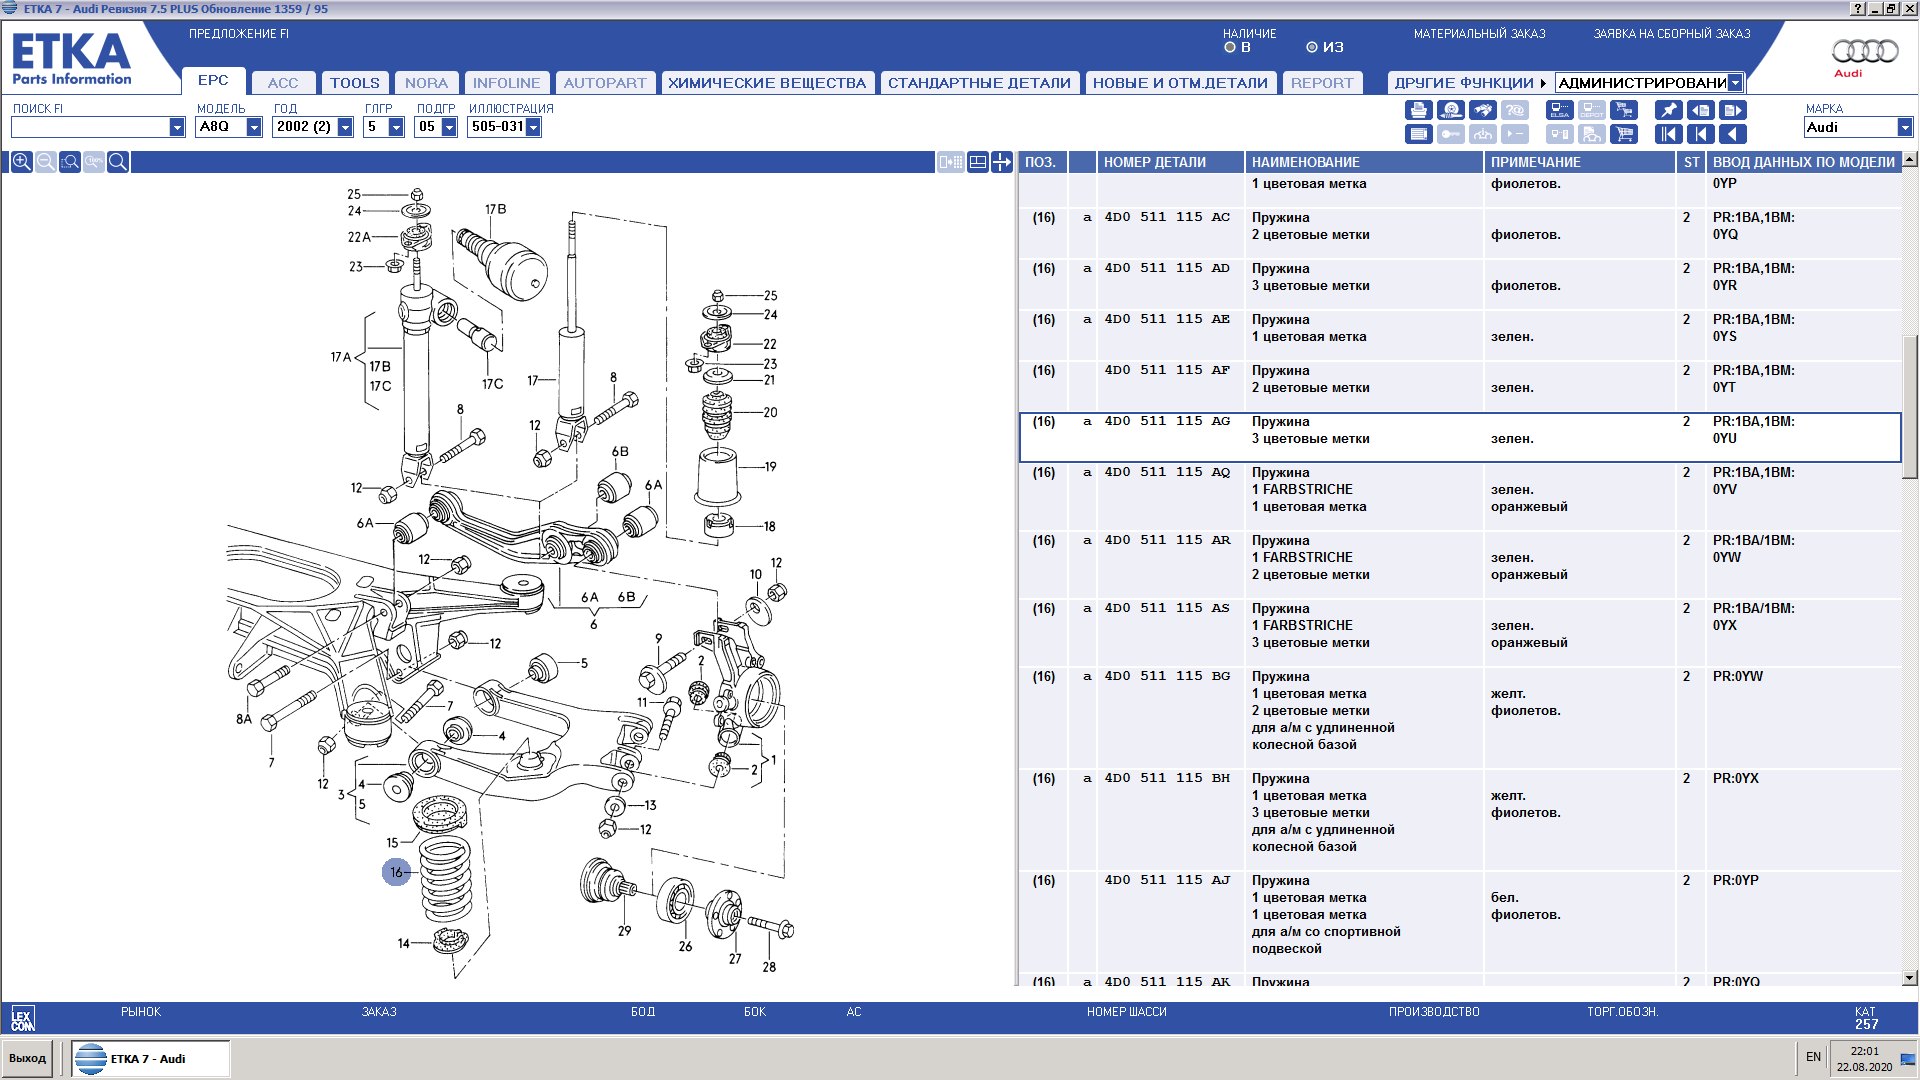The width and height of the screenshot is (1920, 1080).
Task: Select part row 4D0 511 115 AQ
Action: (1460, 497)
